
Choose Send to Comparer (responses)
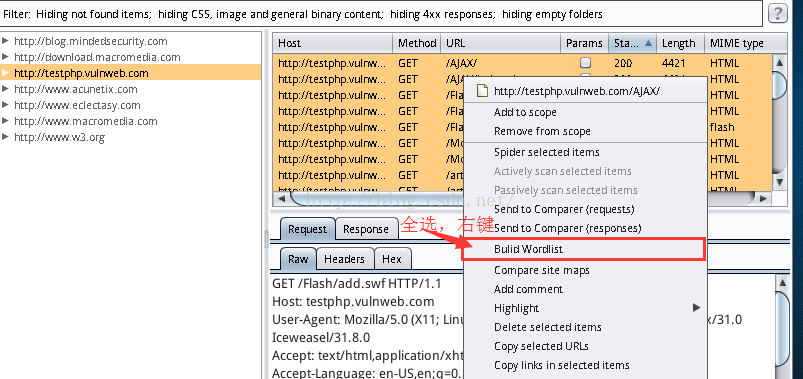(585, 228)
